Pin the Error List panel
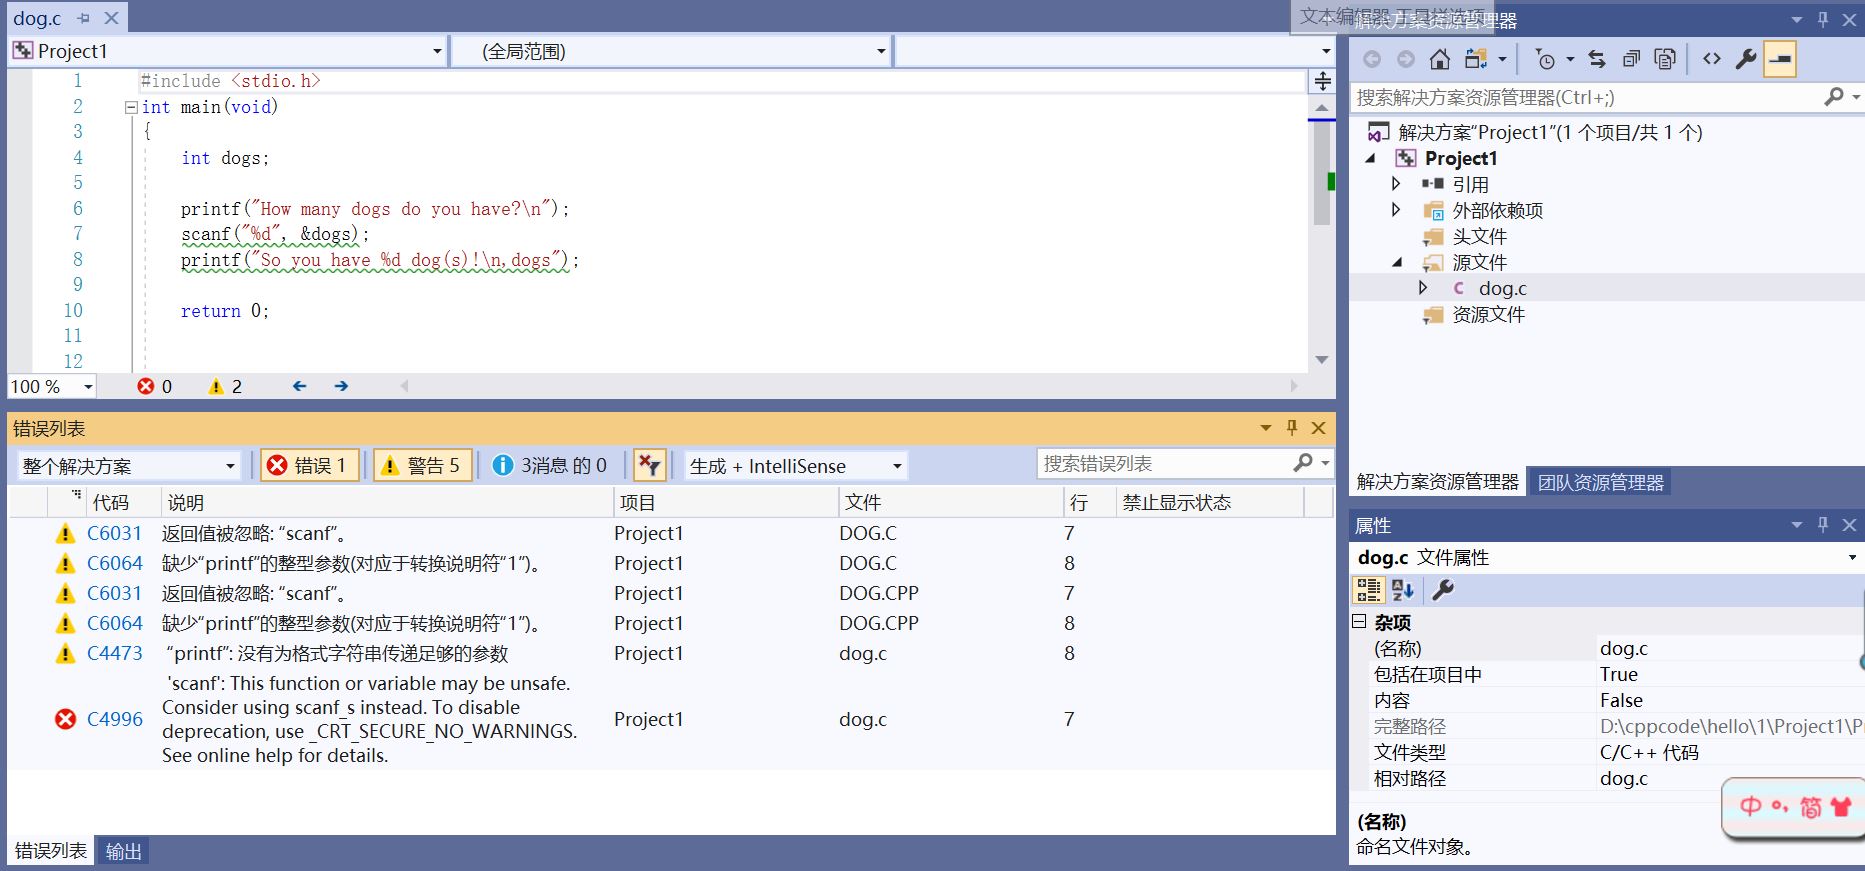 click(1292, 428)
